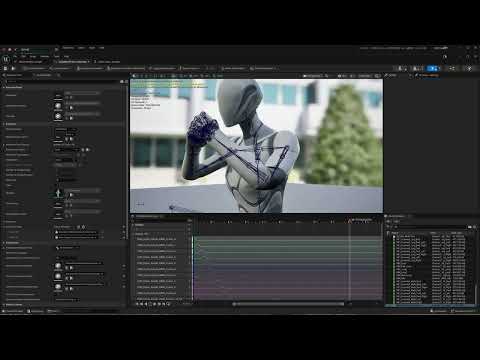Click the gear settings icon in the details panel
Viewport: 480px width, 360px height.
tap(126, 81)
